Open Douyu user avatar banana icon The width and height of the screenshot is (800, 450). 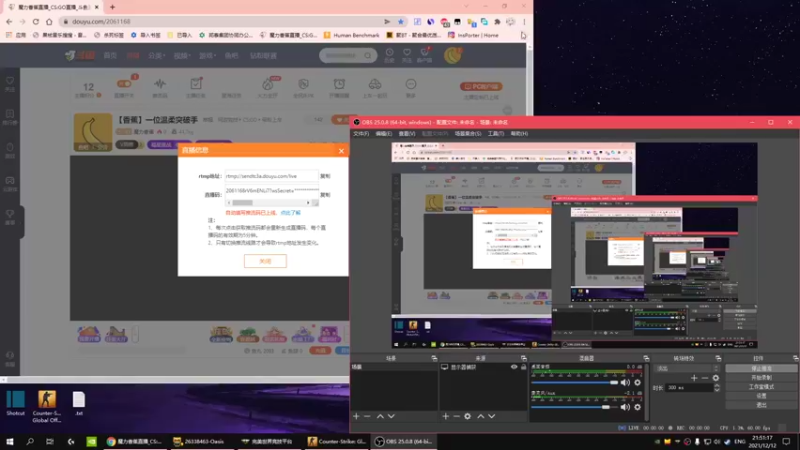point(453,55)
